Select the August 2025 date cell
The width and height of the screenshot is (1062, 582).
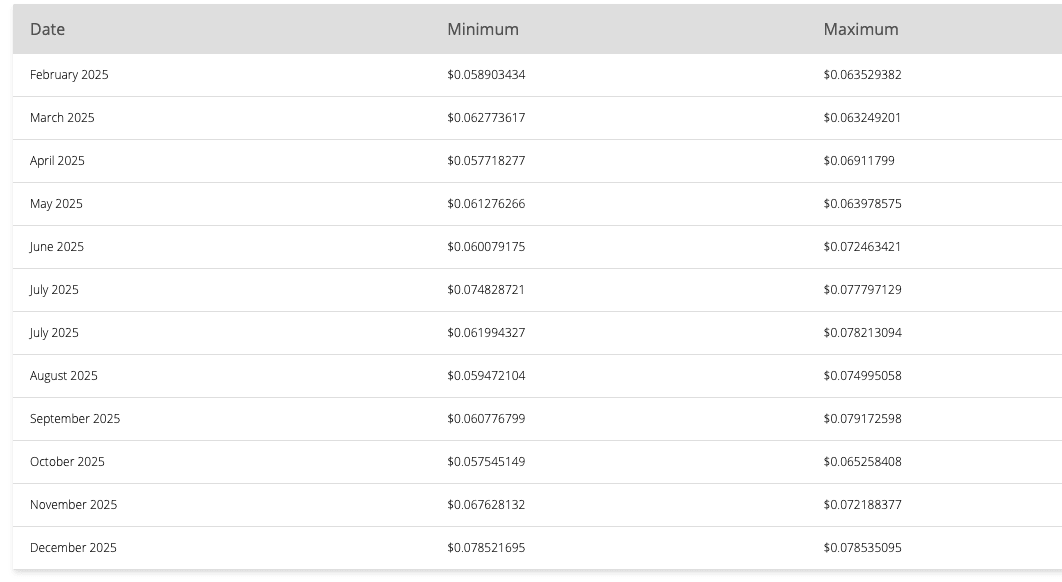point(64,376)
